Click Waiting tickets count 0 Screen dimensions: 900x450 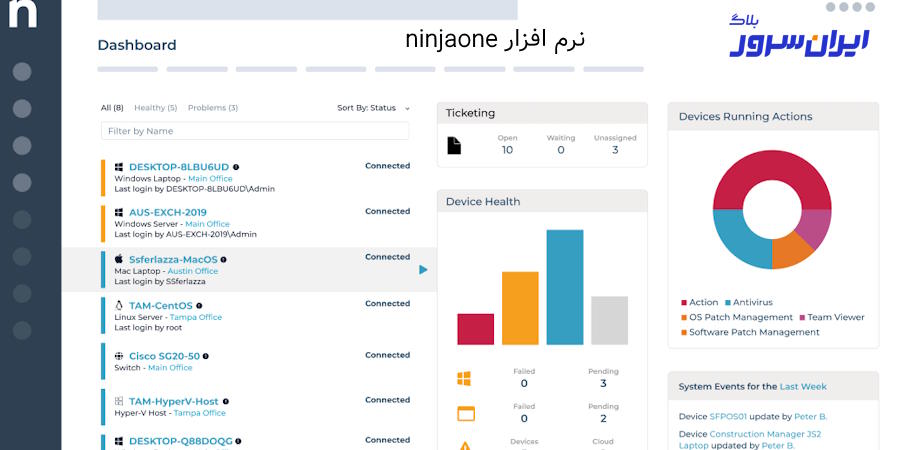click(561, 150)
